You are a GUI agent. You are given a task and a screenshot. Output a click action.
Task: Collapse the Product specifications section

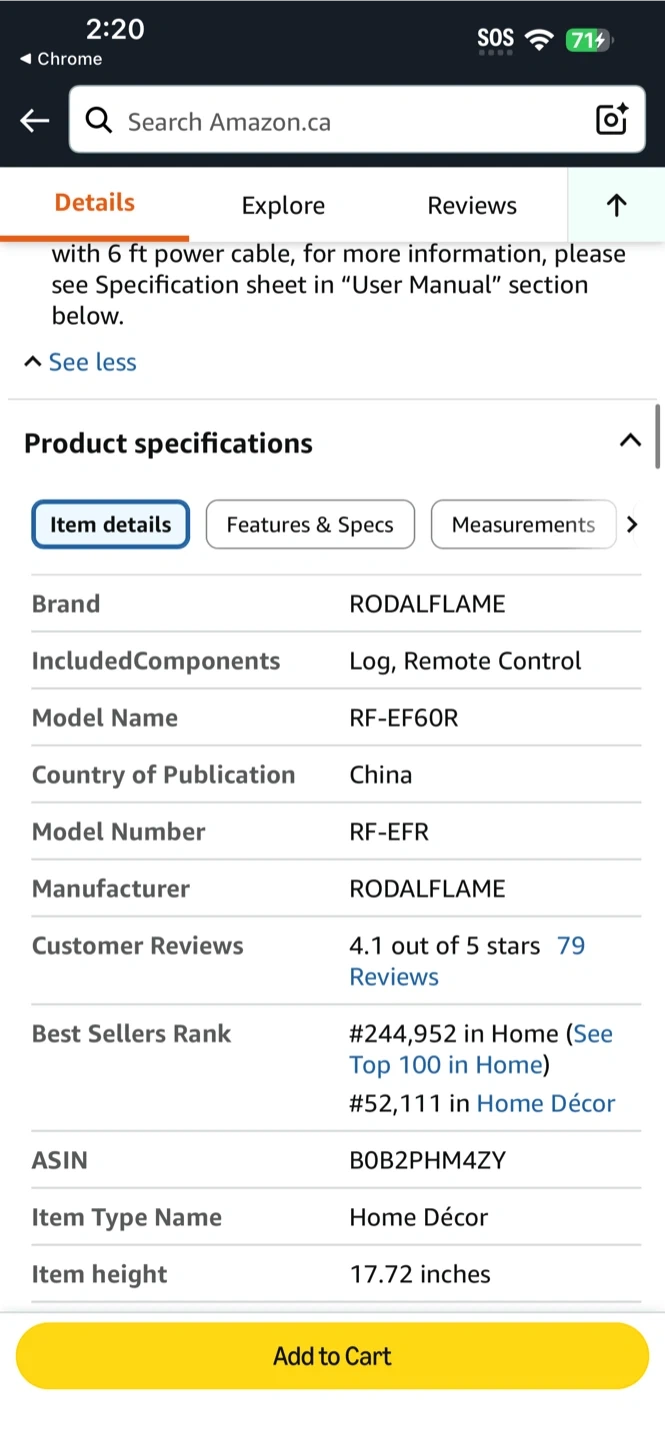point(630,441)
